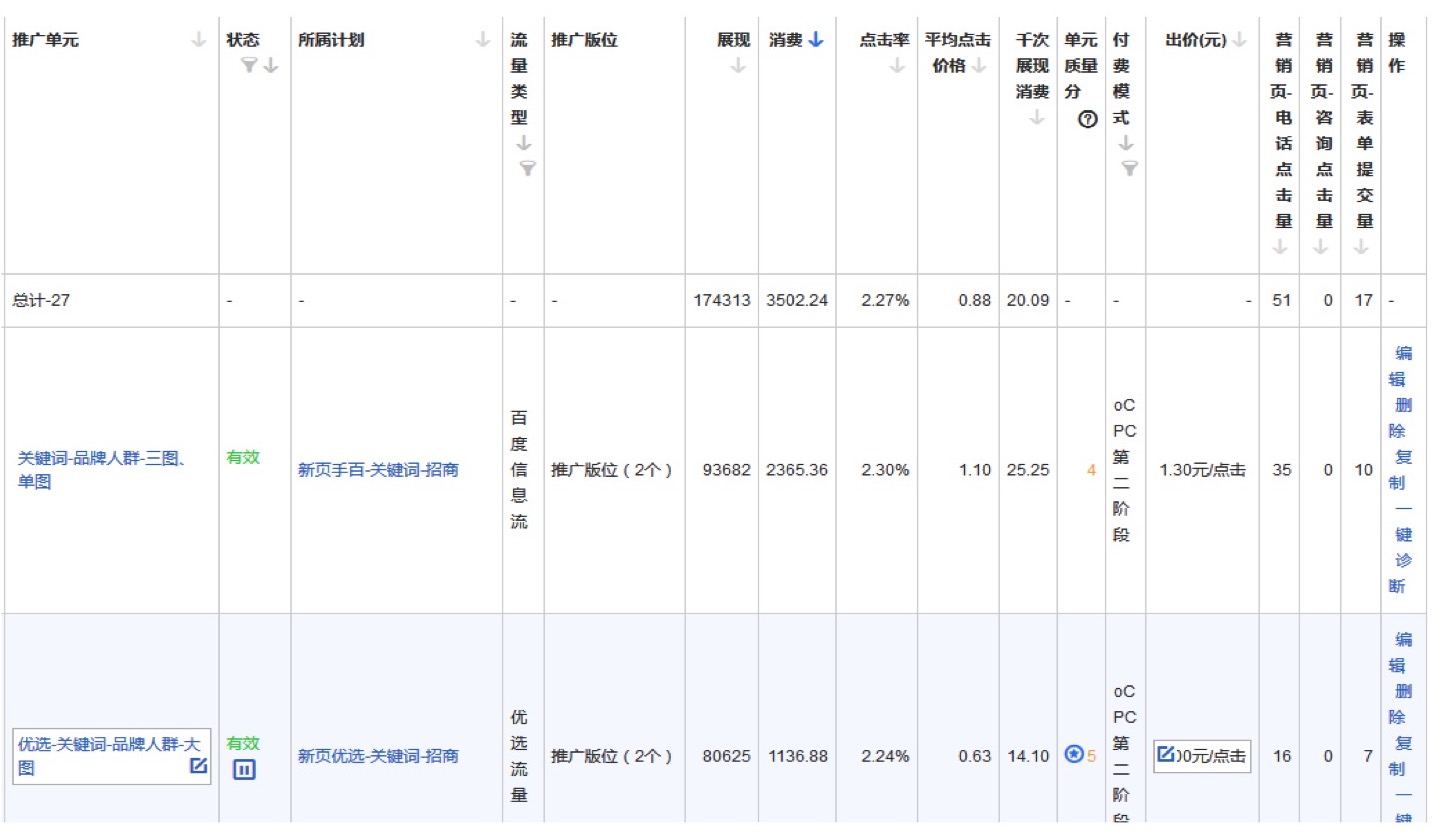1446x837 pixels.
Task: Sort by the 推广单元 column arrow
Action: [199, 41]
